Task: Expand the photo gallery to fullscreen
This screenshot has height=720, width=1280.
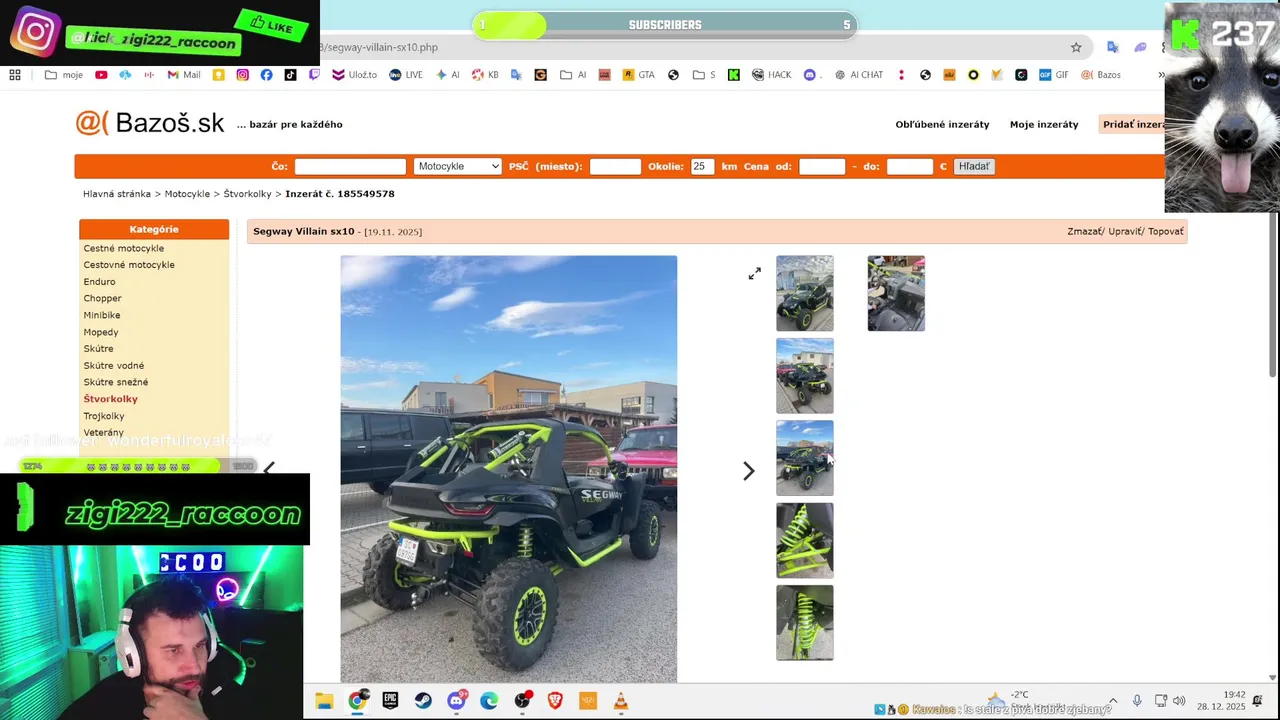Action: click(755, 273)
